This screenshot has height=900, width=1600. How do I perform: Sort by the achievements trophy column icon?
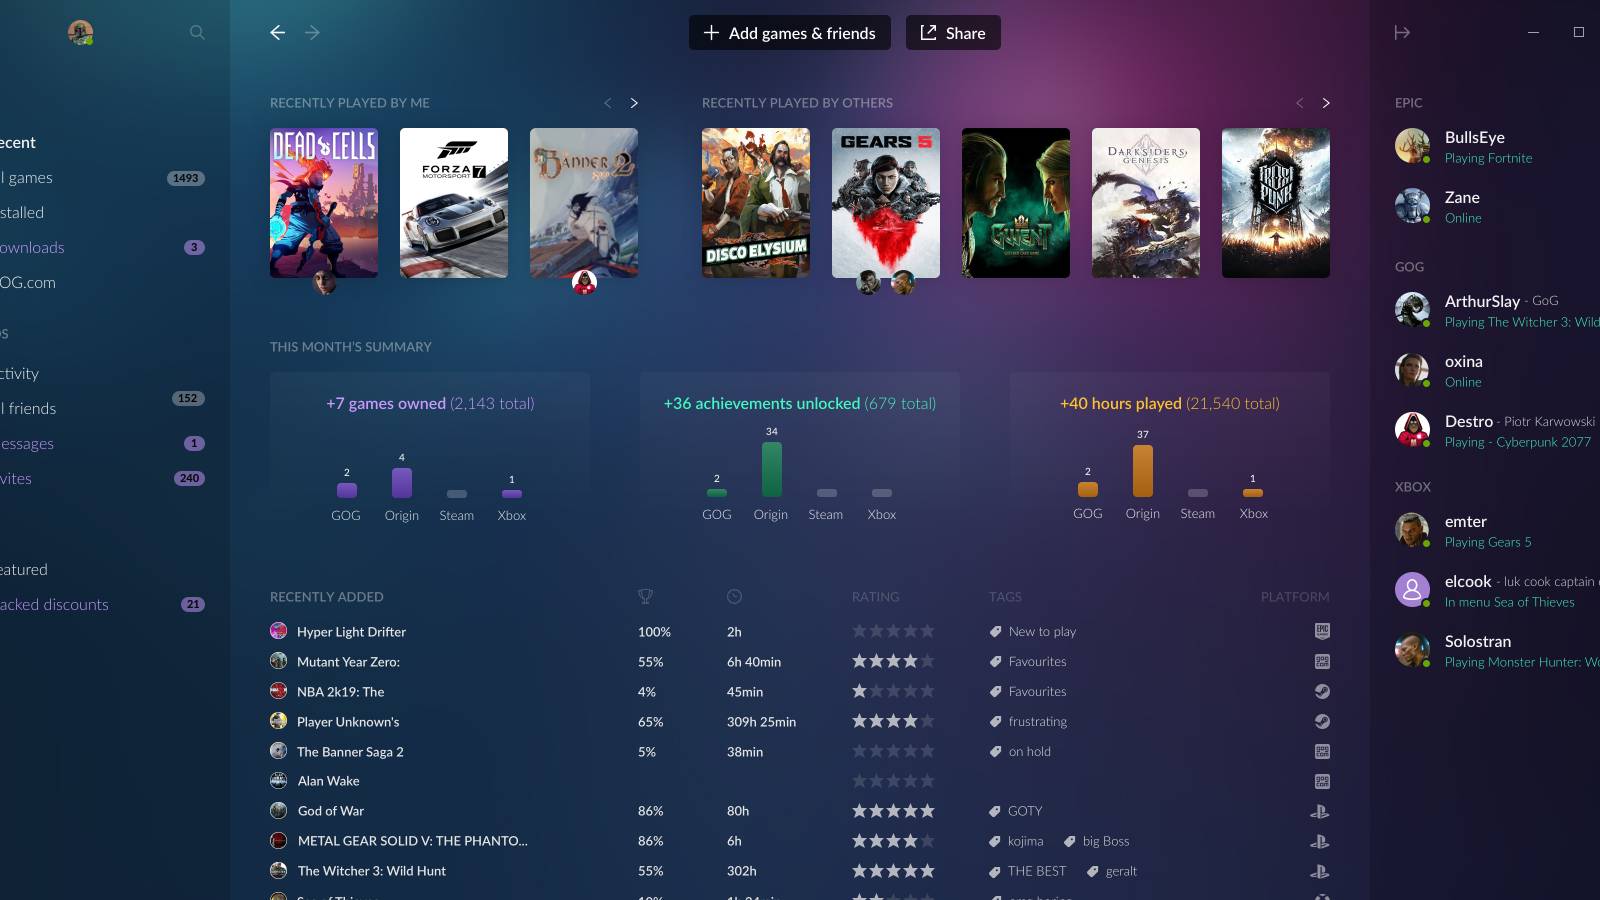pyautogui.click(x=645, y=597)
